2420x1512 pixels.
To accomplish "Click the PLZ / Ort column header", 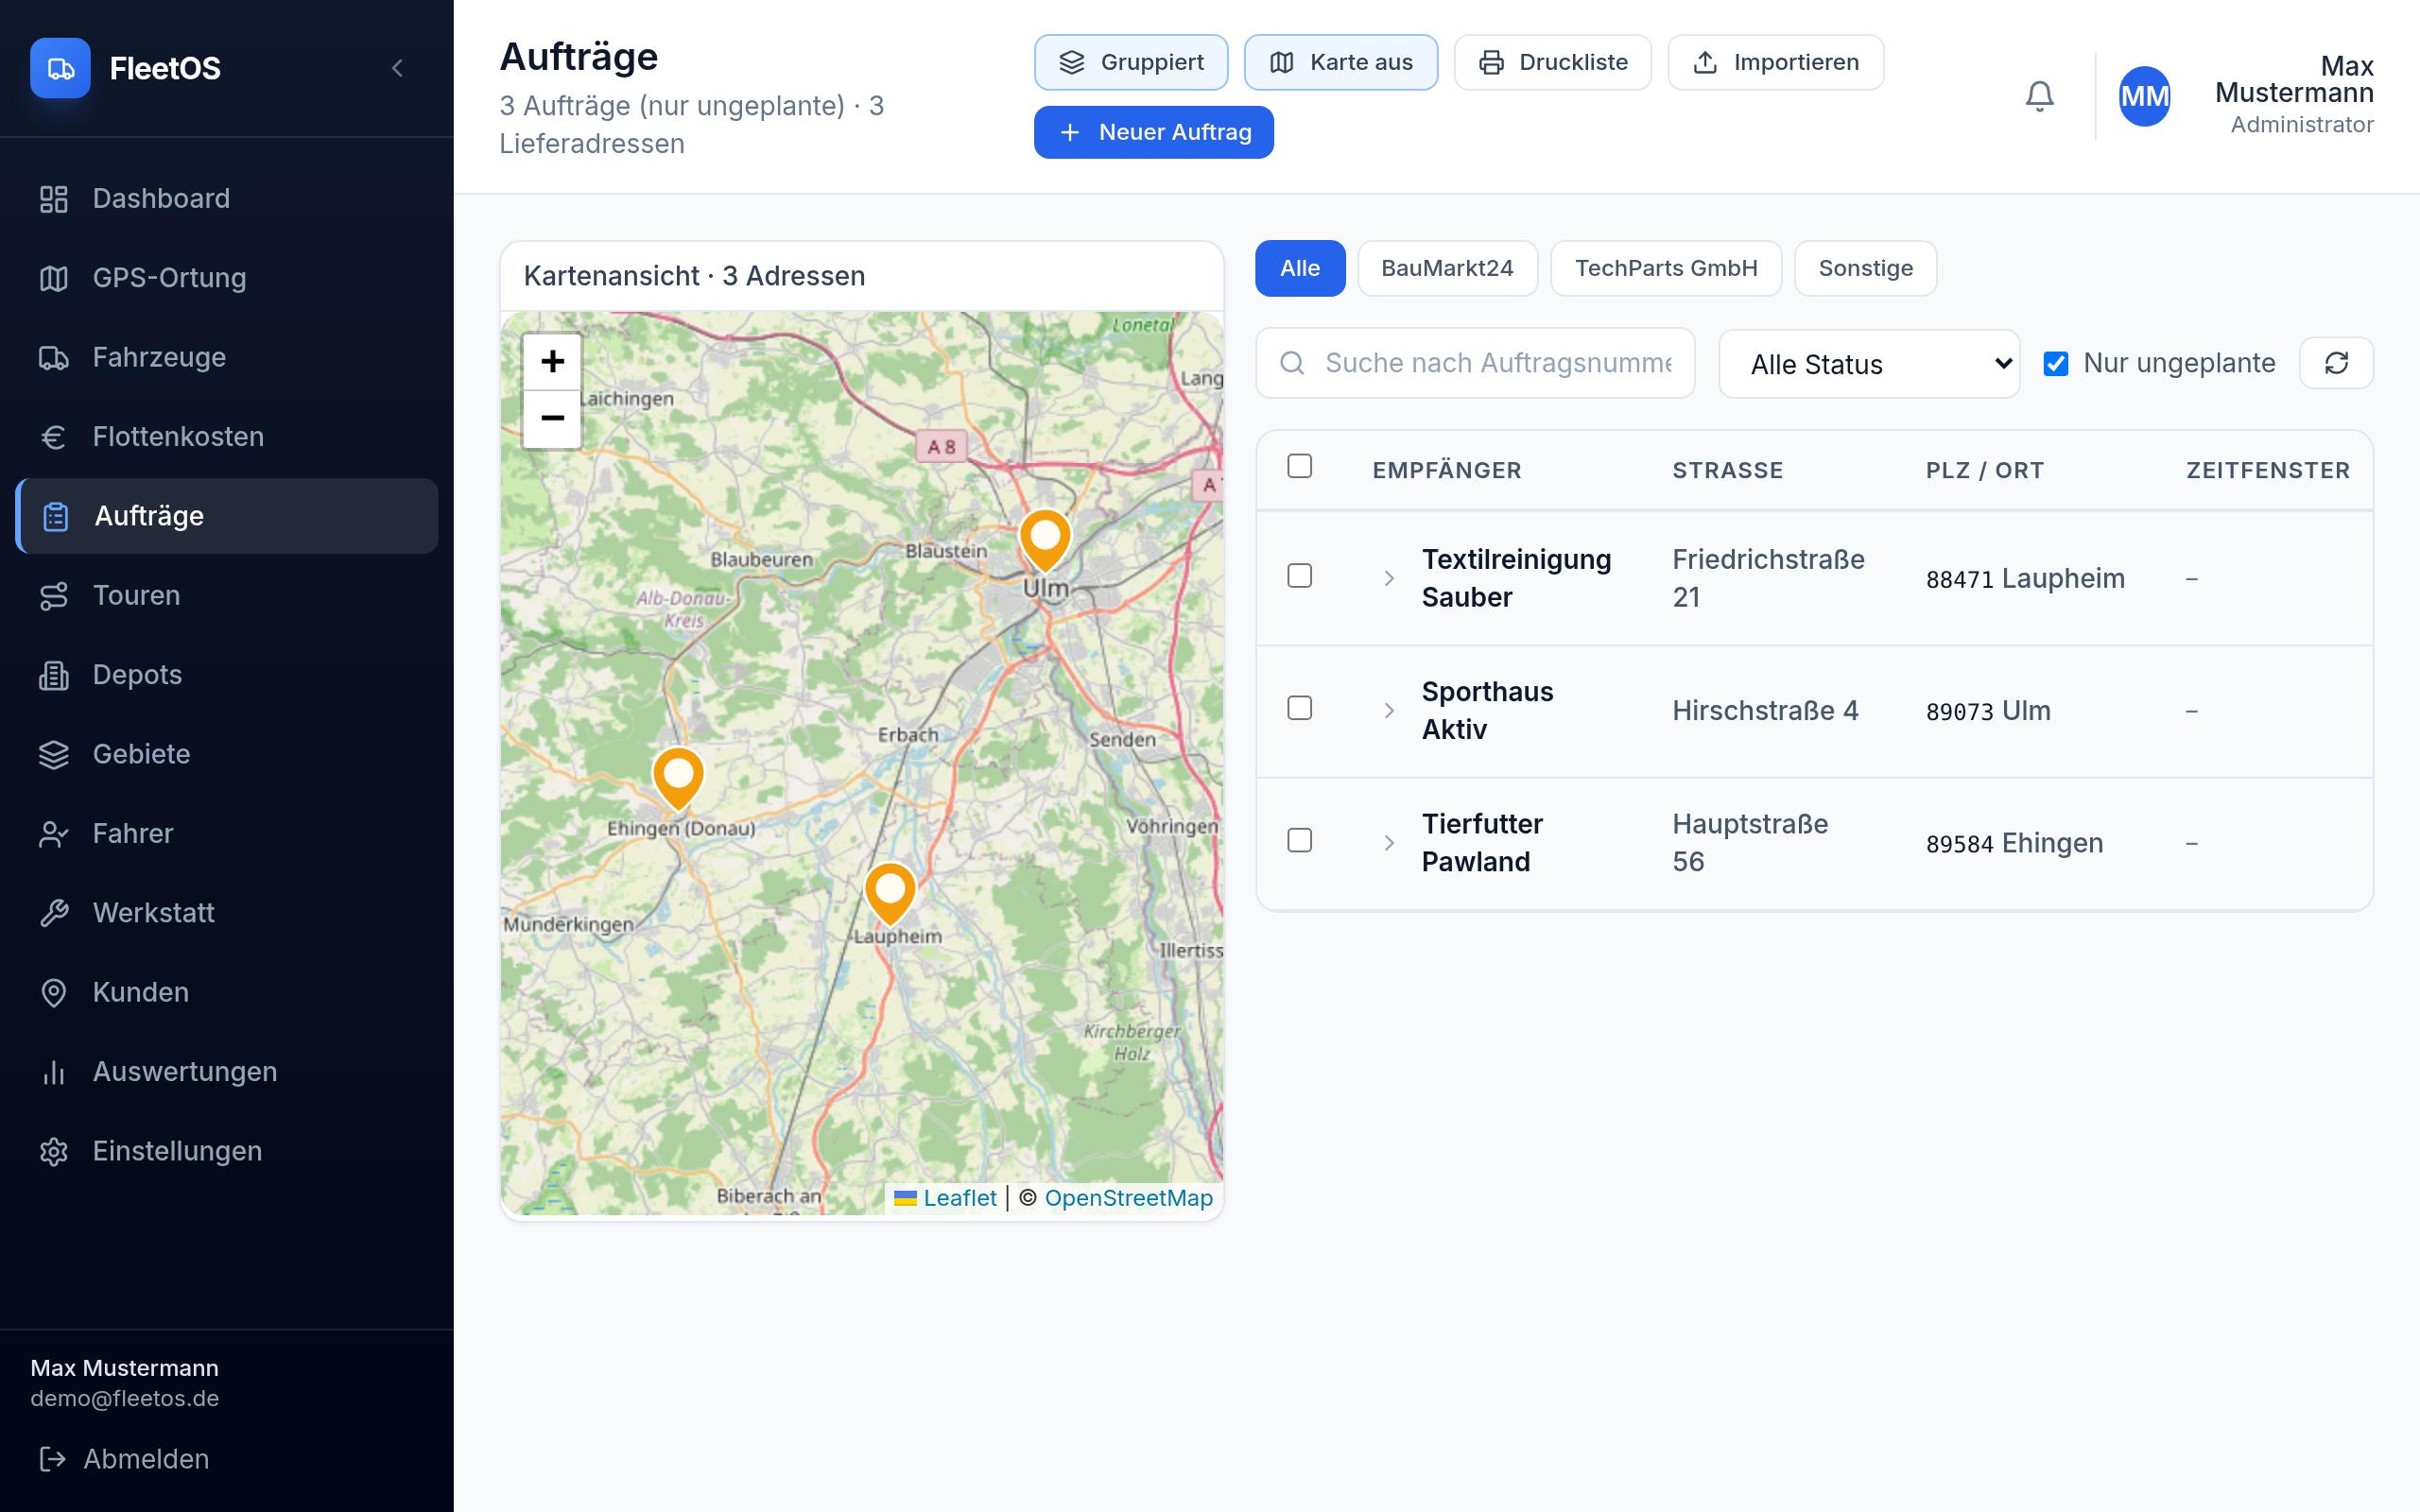I will [1984, 471].
